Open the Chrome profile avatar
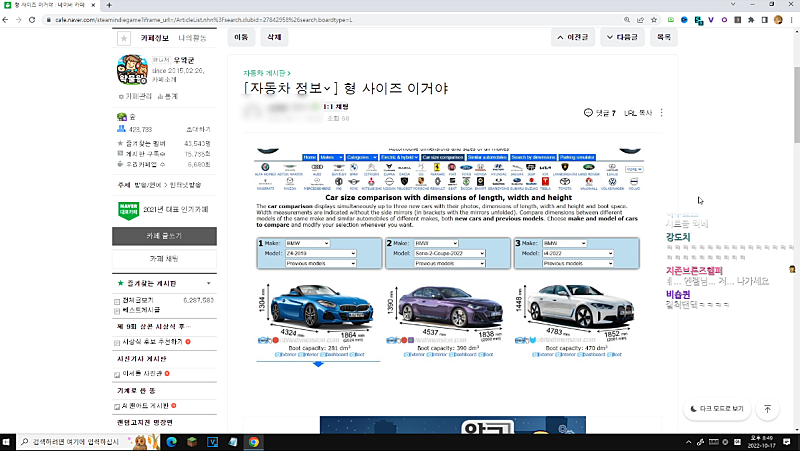This screenshot has width=800, height=451. click(x=776, y=18)
